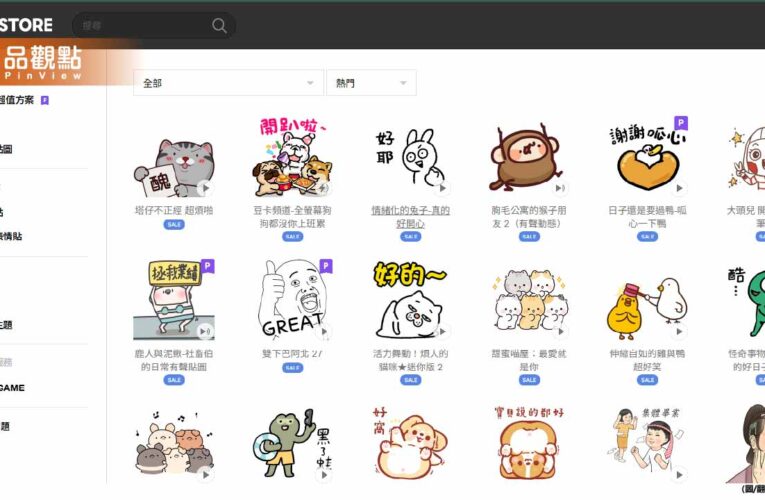Click the STORE logo
Image resolution: width=765 pixels, height=500 pixels.
pyautogui.click(x=26, y=25)
